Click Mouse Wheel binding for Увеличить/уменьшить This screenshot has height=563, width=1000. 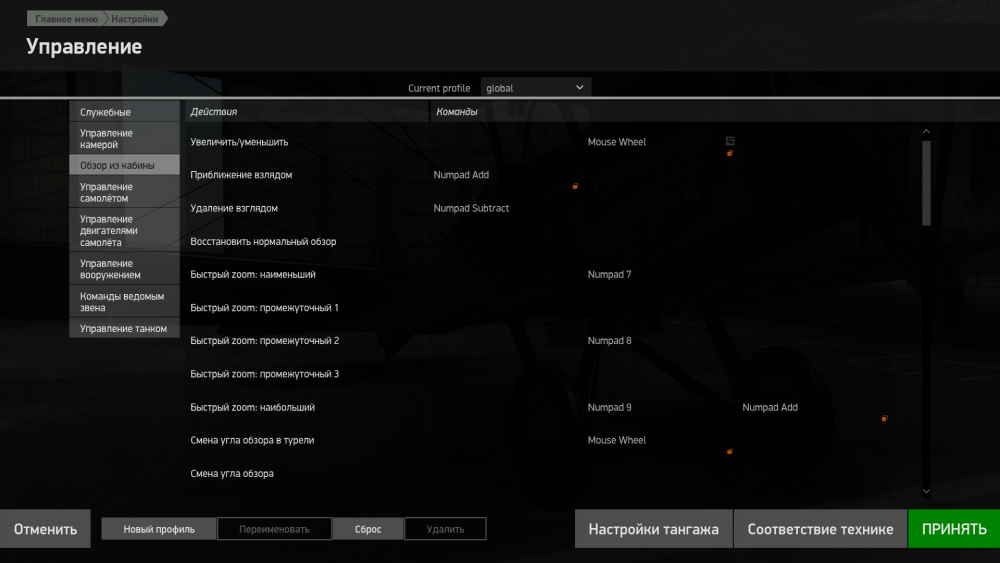pyautogui.click(x=617, y=142)
